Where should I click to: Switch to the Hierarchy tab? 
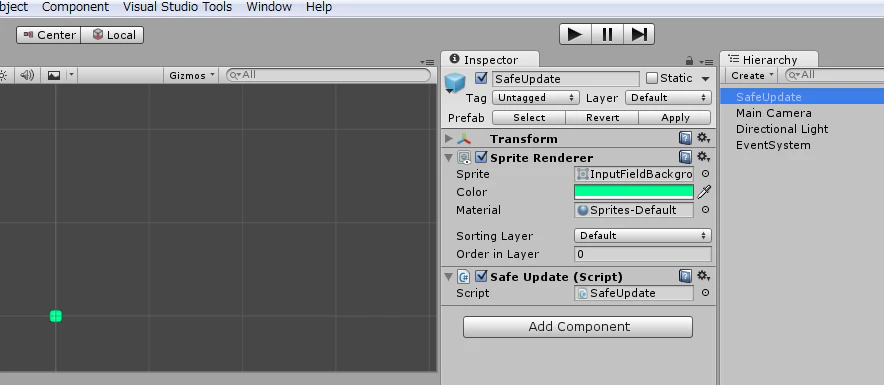[768, 60]
